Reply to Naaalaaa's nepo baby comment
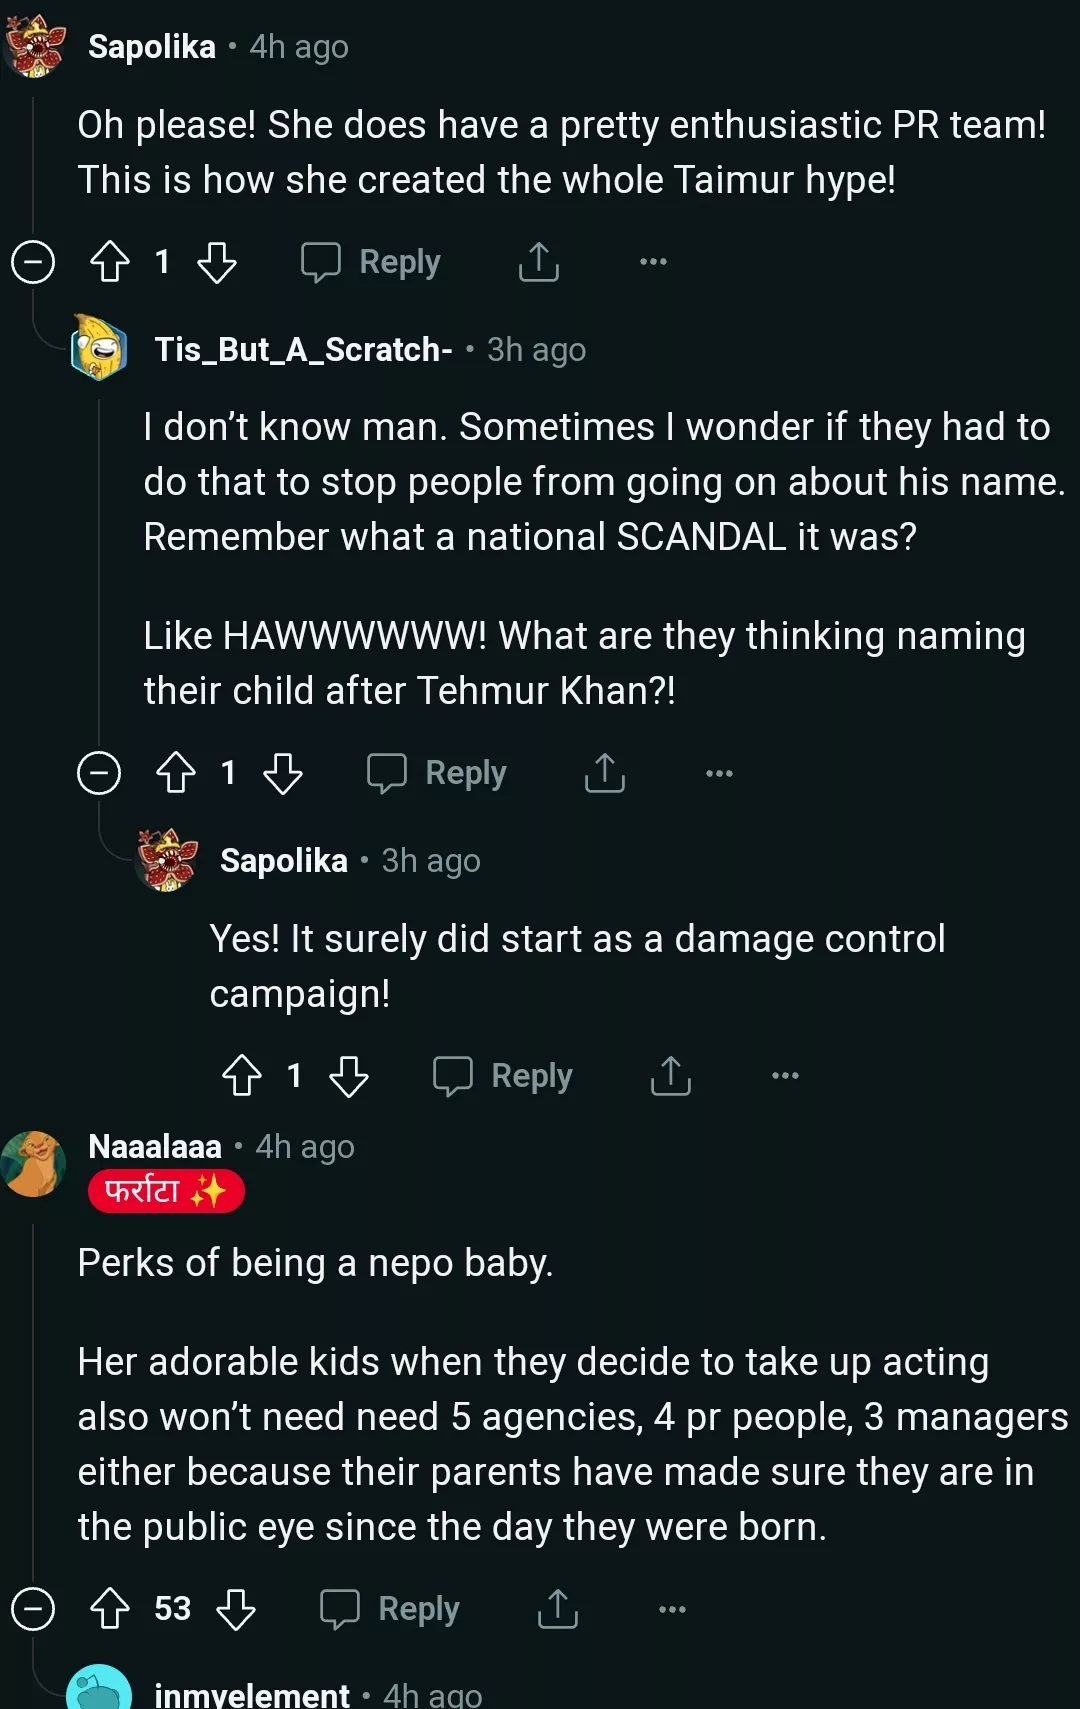The image size is (1080, 1709). point(390,1609)
